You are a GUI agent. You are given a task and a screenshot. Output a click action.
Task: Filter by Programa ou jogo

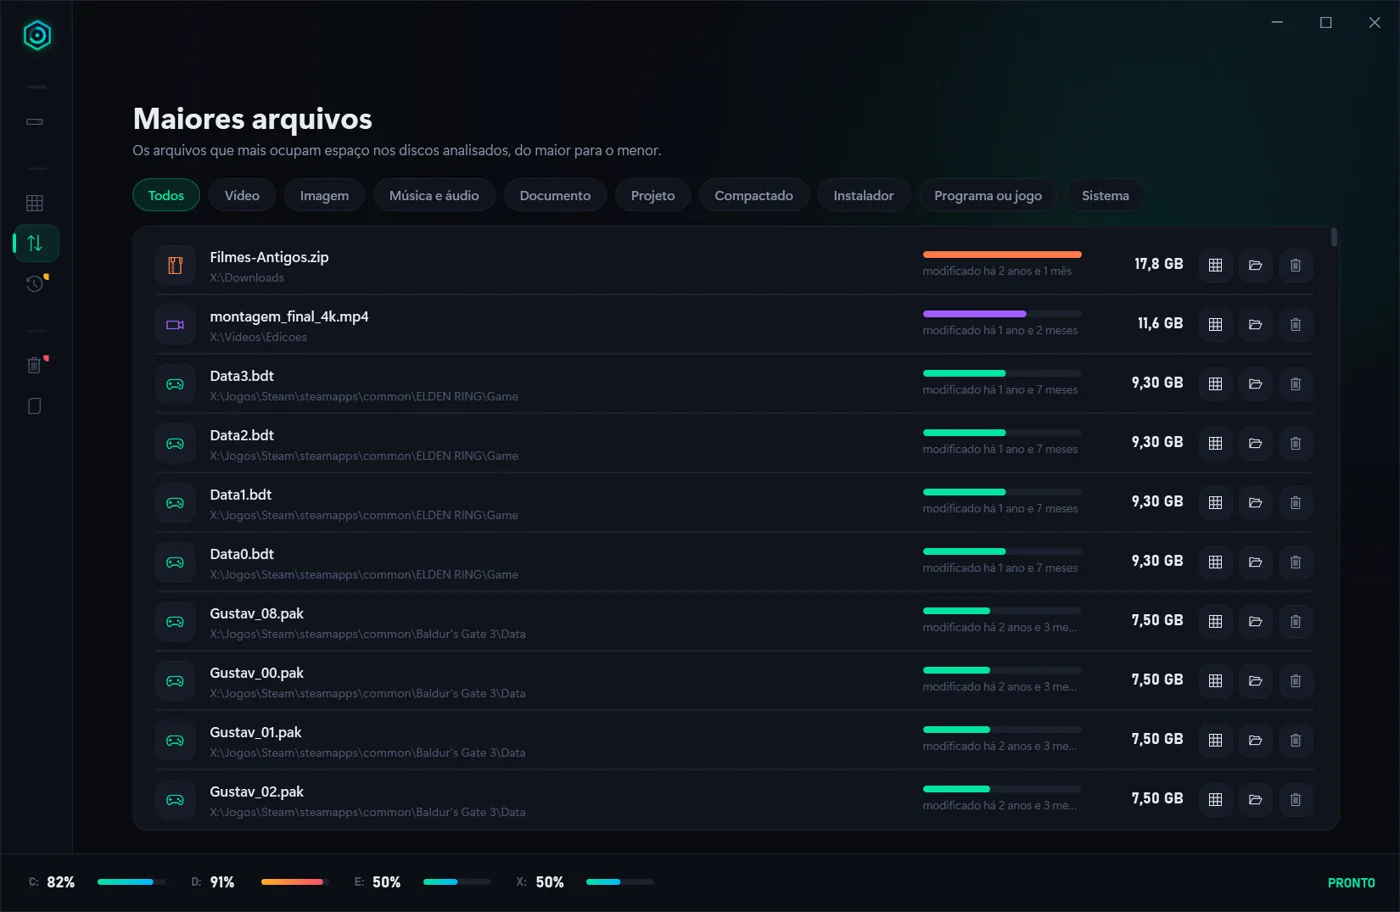988,195
